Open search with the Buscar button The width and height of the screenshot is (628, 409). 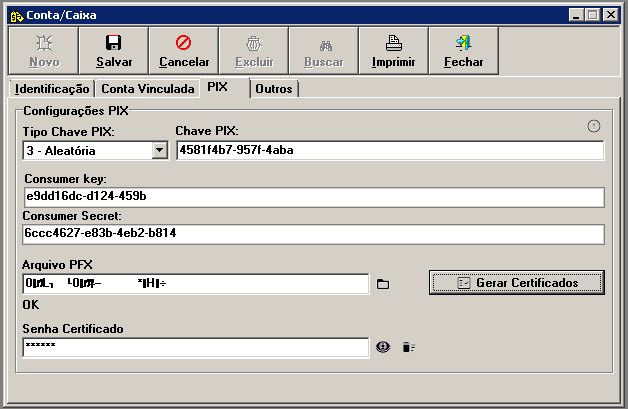(324, 51)
